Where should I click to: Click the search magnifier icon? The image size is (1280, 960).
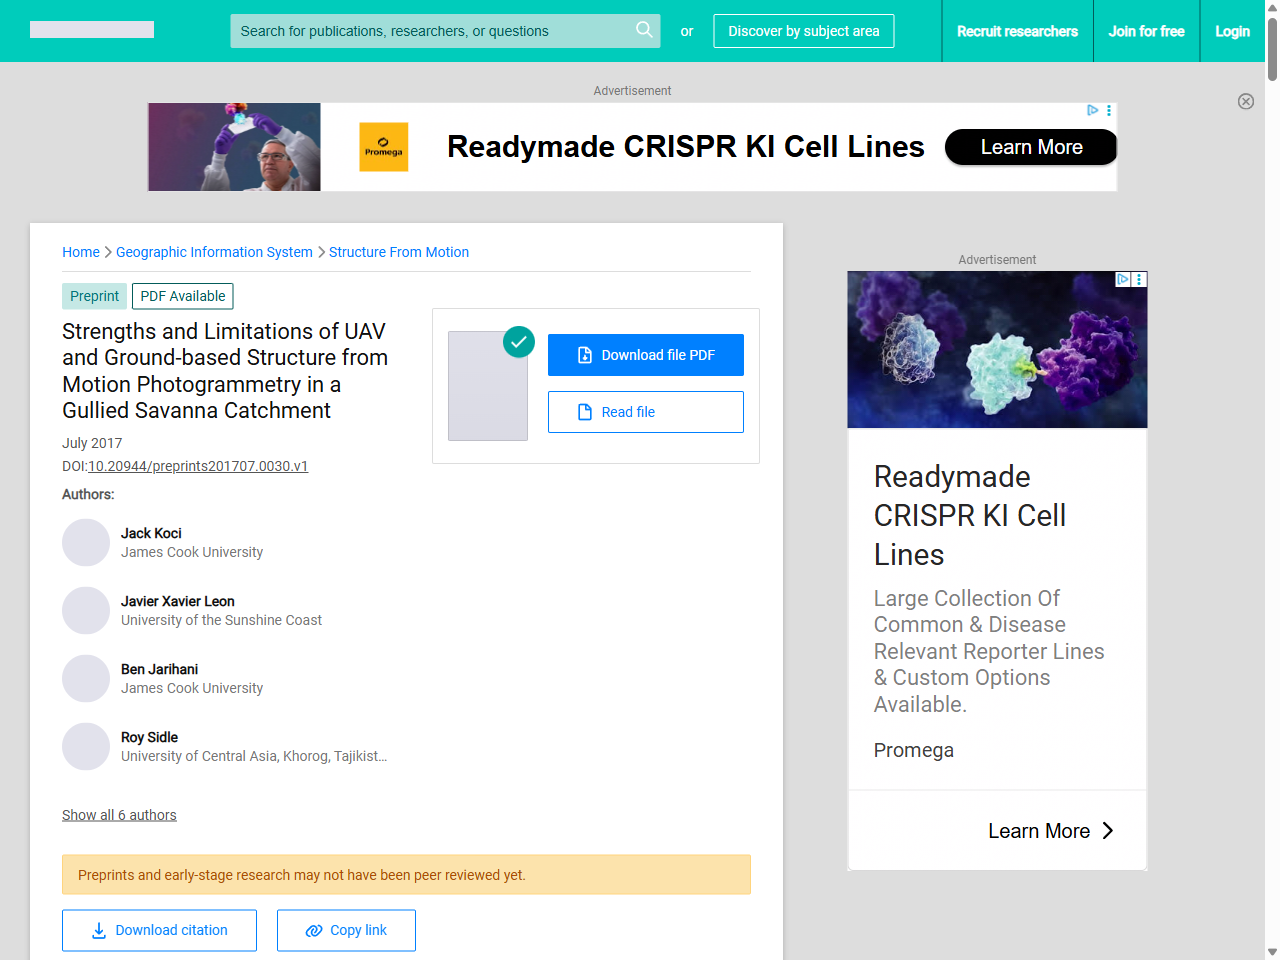point(644,30)
